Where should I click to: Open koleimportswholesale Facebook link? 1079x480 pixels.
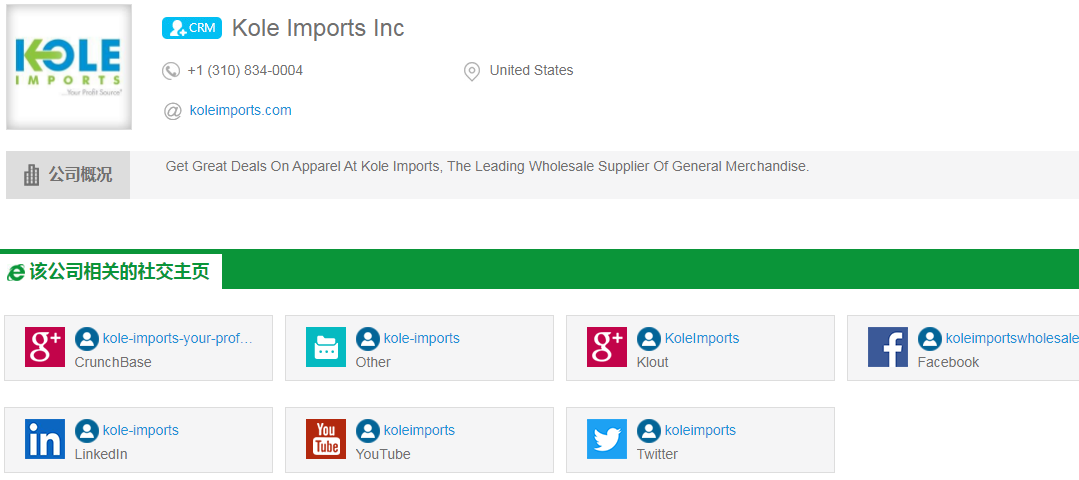tap(1011, 338)
